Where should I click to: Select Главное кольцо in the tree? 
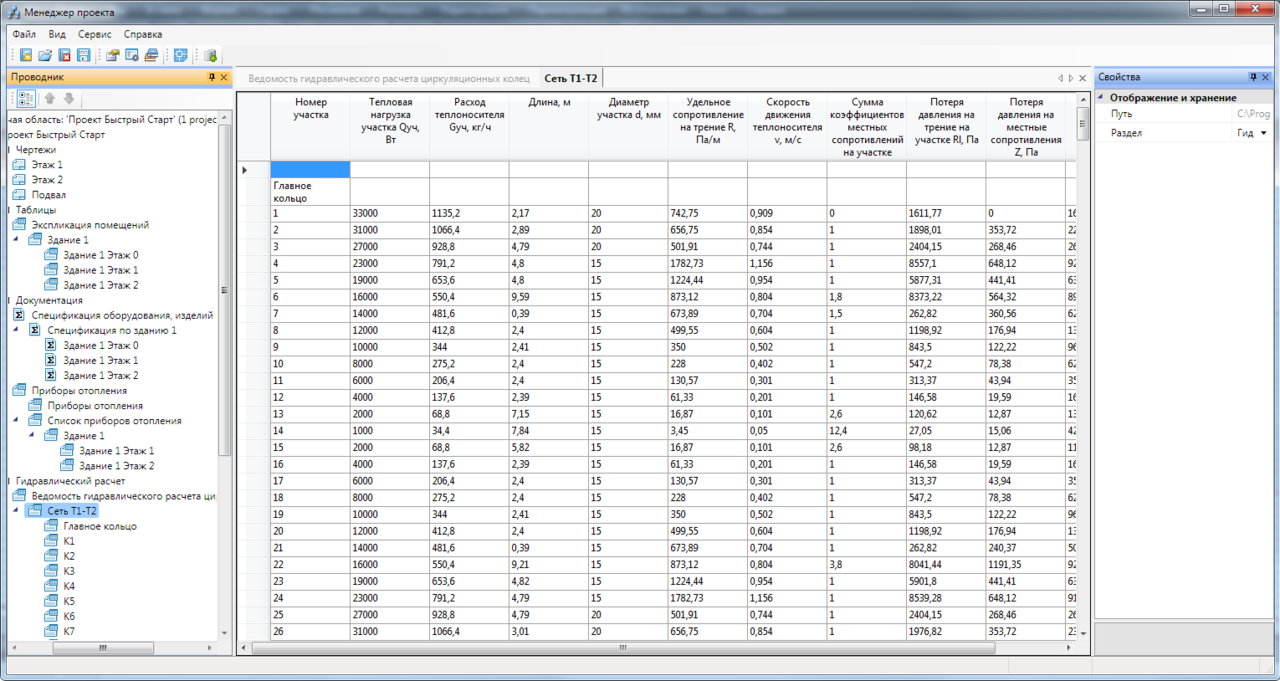pyautogui.click(x=100, y=526)
